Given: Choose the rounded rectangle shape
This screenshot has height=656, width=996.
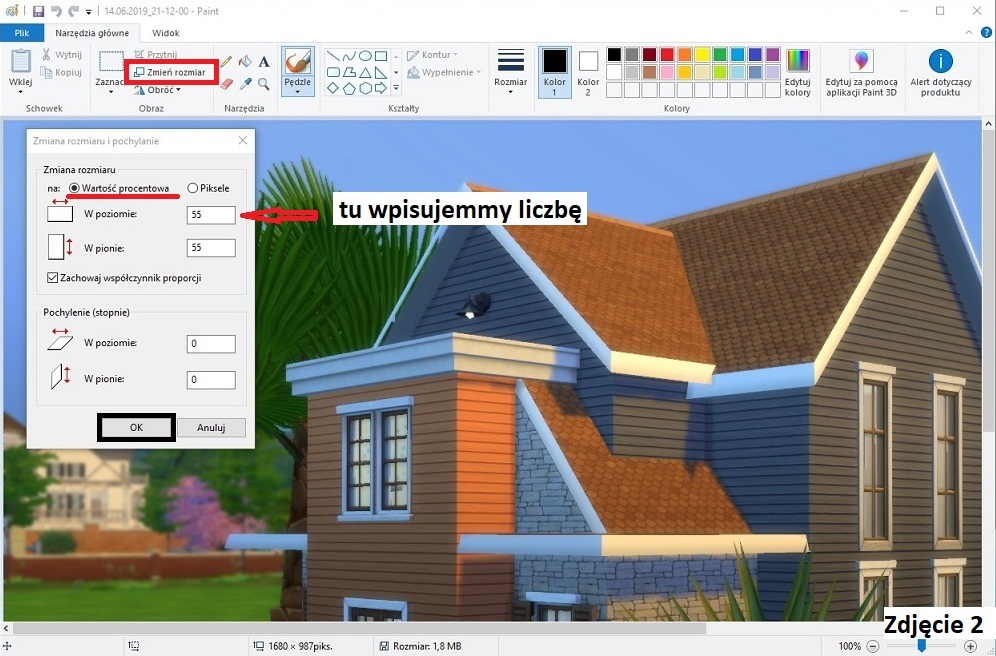Looking at the screenshot, I should (x=333, y=72).
